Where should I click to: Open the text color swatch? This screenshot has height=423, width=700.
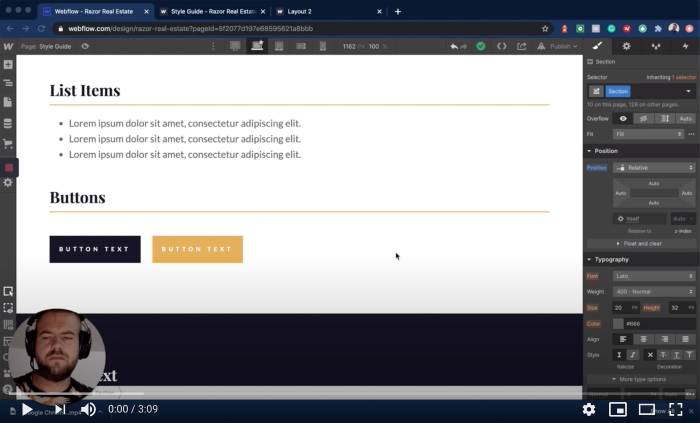click(x=618, y=323)
